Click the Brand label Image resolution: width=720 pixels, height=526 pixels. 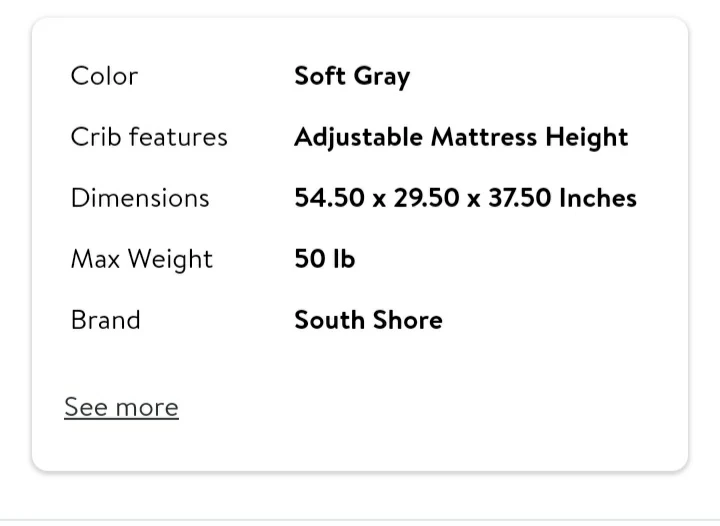coord(105,320)
